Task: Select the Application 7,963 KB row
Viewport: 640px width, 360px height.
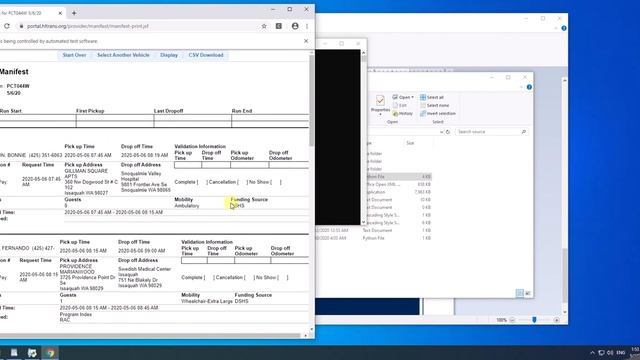Action: pyautogui.click(x=399, y=192)
